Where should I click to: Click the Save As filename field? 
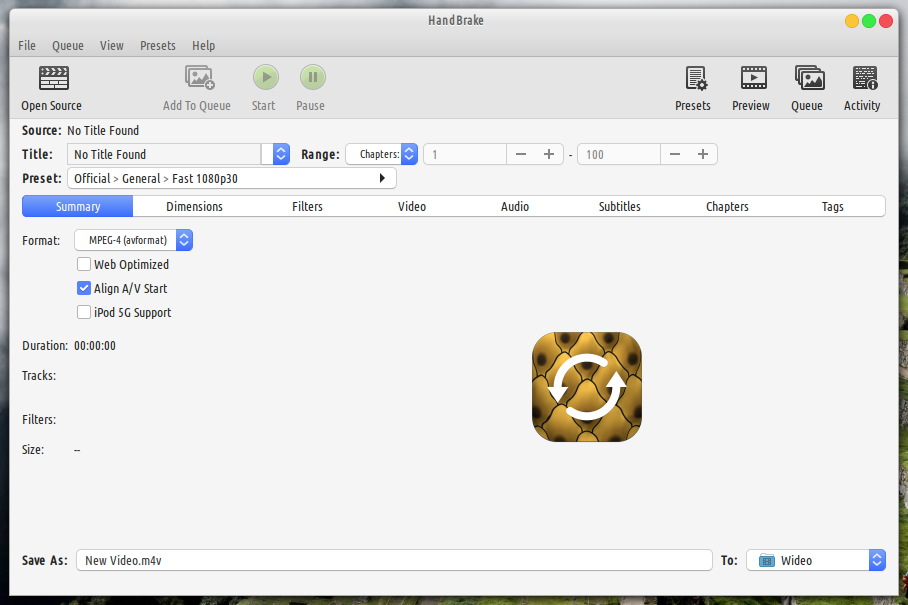[394, 560]
